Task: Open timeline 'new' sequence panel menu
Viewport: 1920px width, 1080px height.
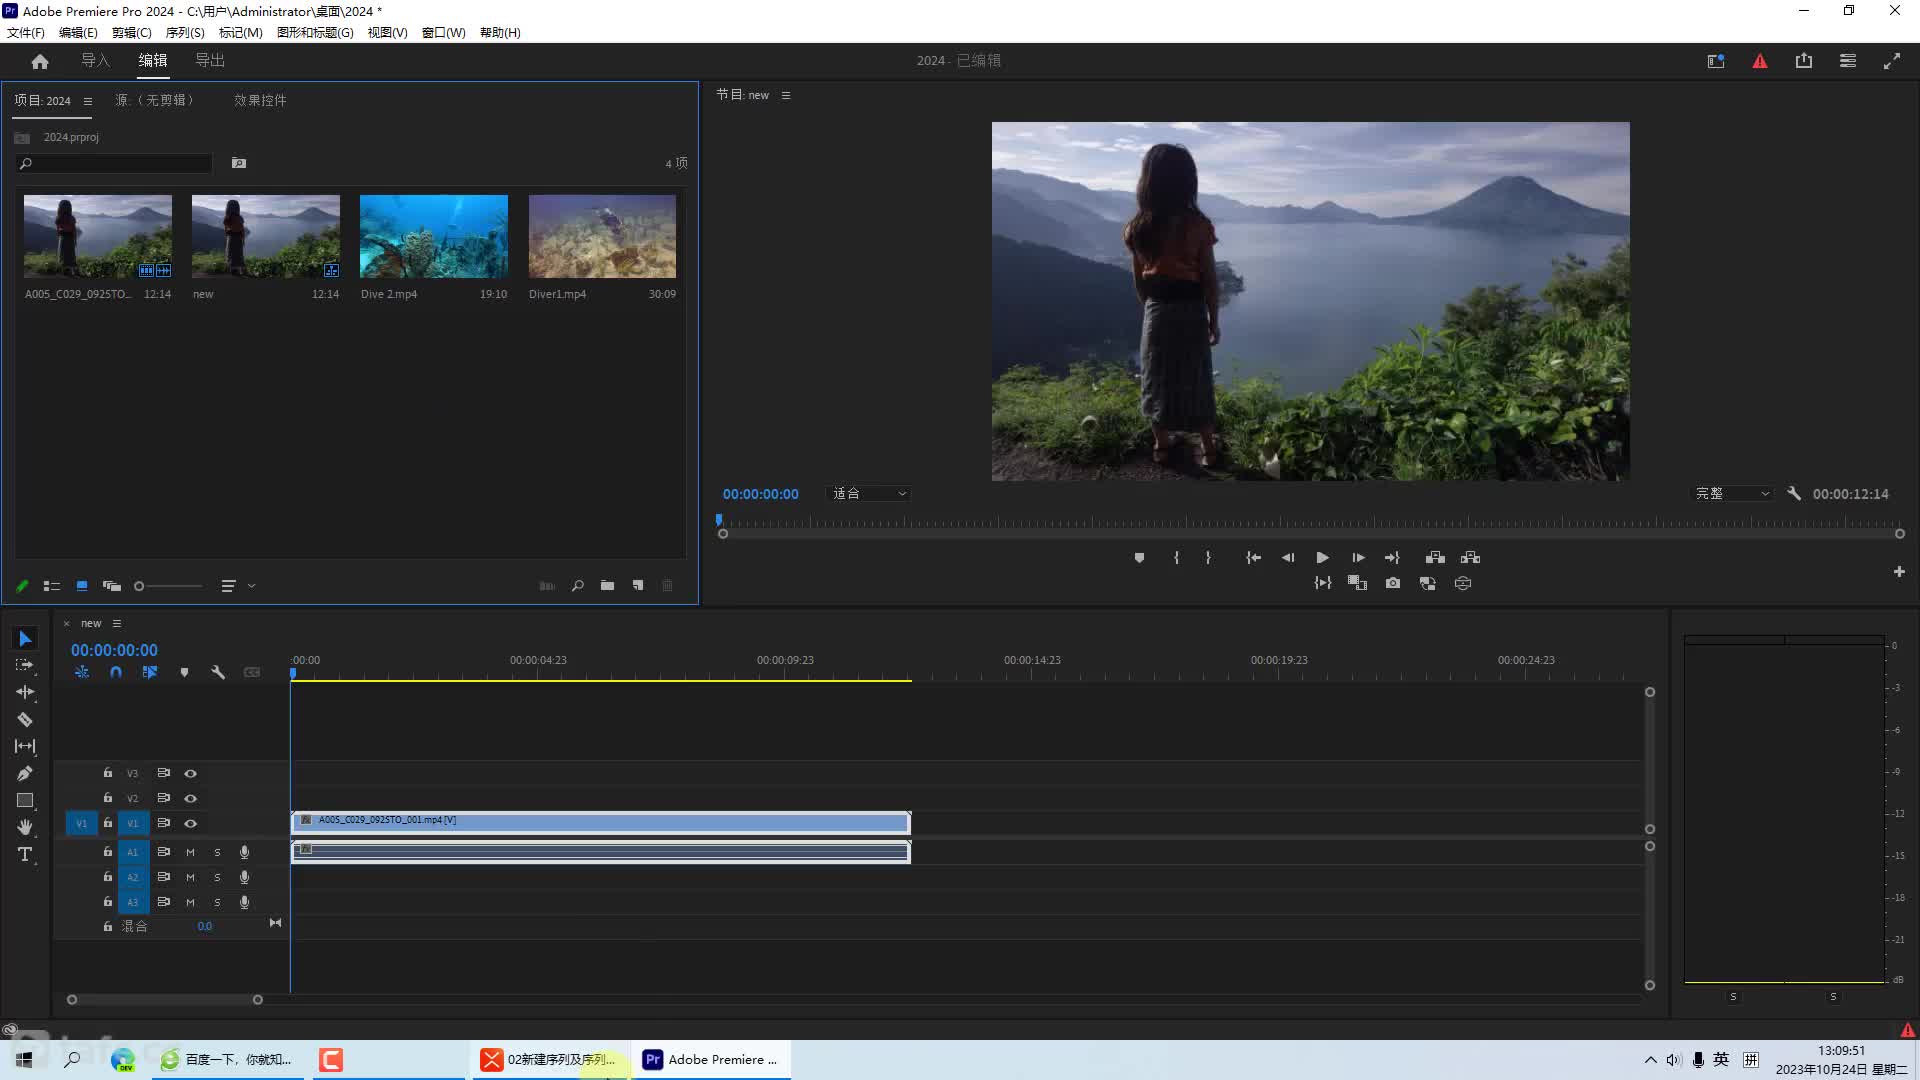Action: click(117, 624)
